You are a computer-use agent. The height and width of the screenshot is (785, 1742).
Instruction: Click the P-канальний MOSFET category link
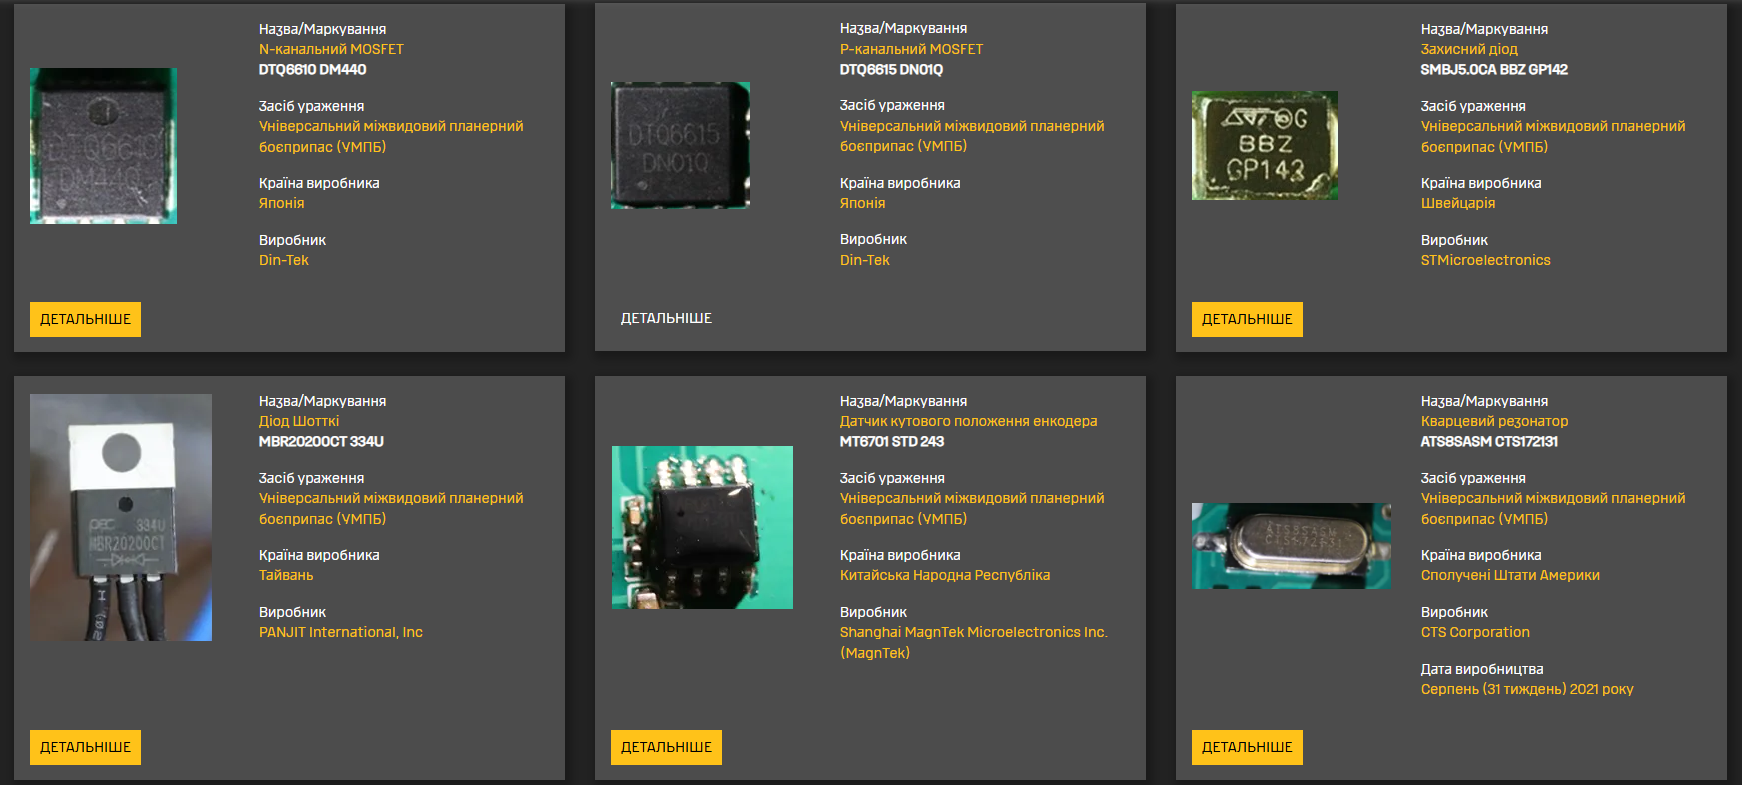point(911,49)
